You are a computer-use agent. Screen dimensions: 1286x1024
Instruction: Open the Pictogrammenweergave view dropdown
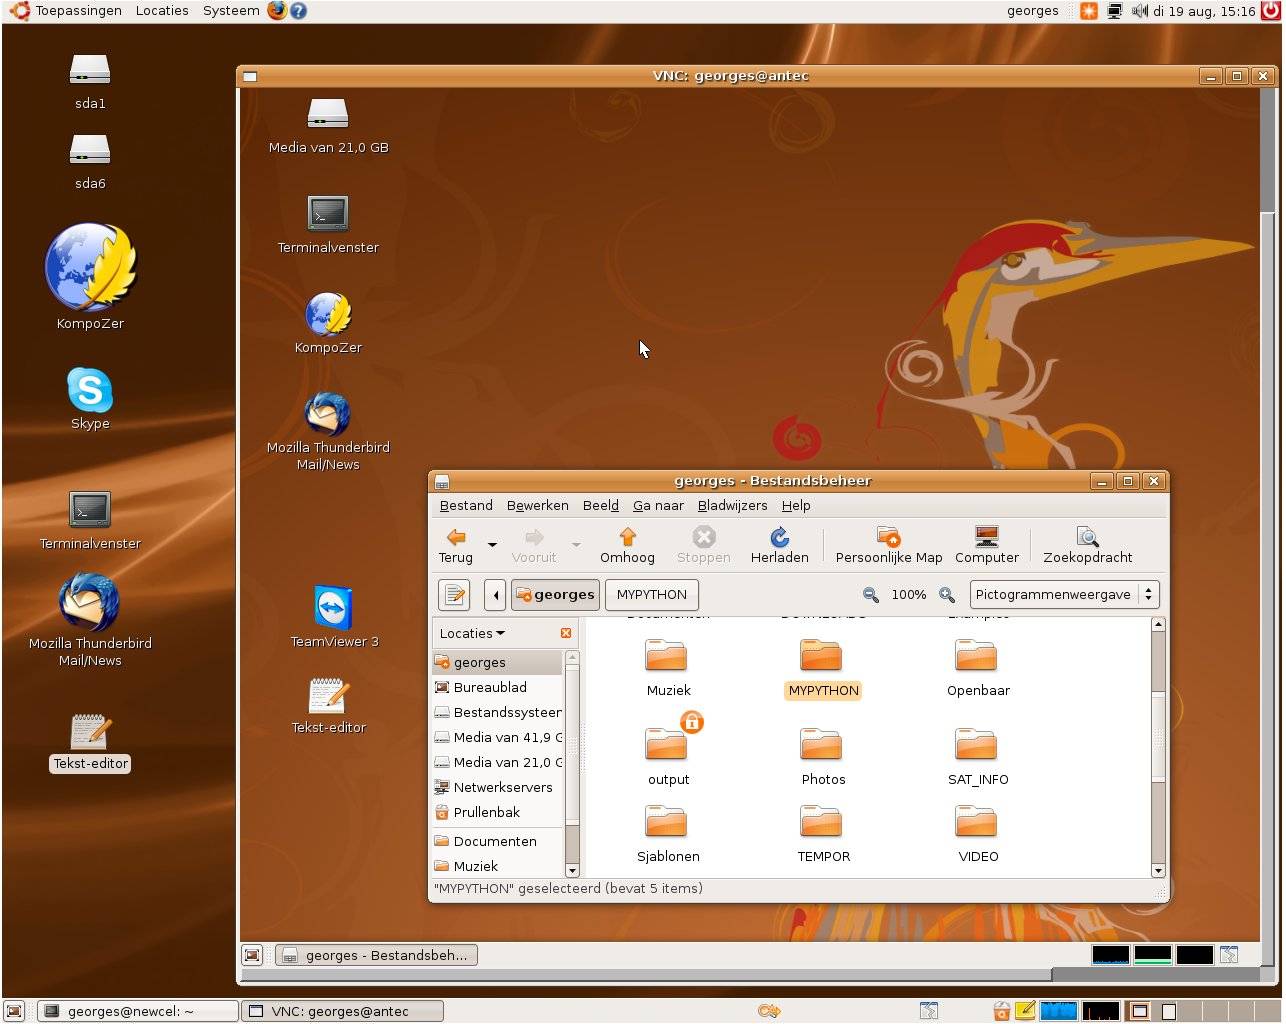pos(1064,595)
